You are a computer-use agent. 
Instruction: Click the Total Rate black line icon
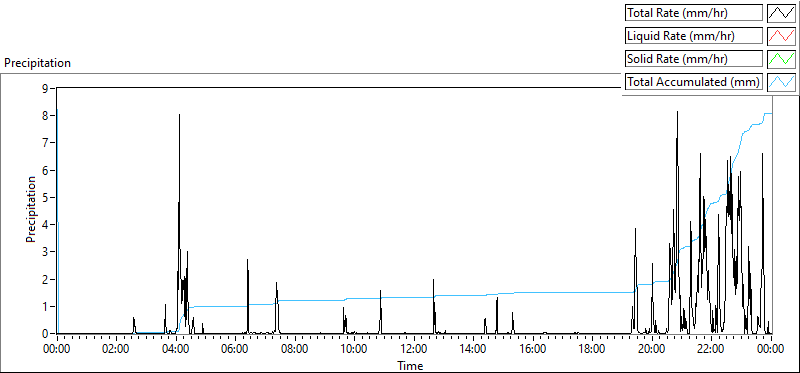click(x=781, y=13)
